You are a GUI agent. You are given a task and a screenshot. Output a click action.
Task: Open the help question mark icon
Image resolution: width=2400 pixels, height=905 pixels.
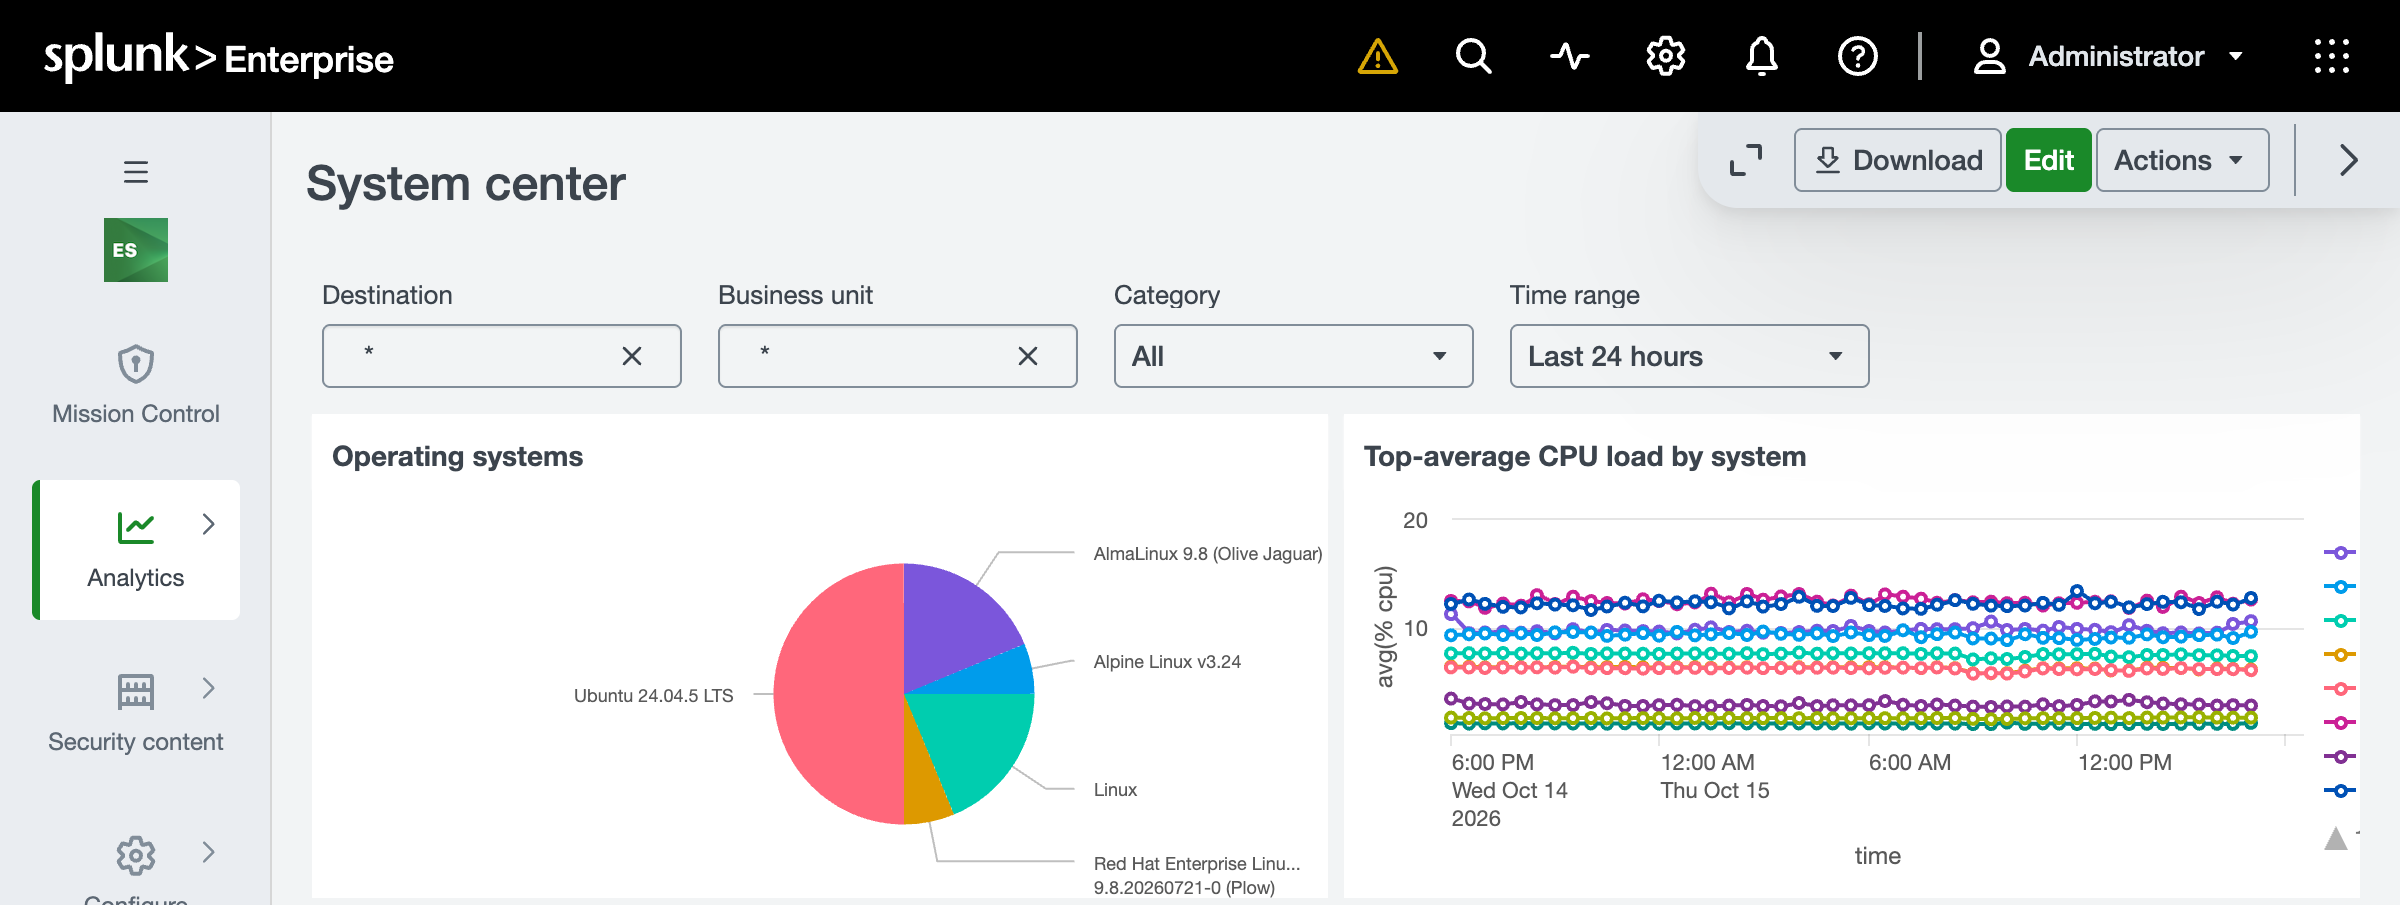click(1857, 56)
